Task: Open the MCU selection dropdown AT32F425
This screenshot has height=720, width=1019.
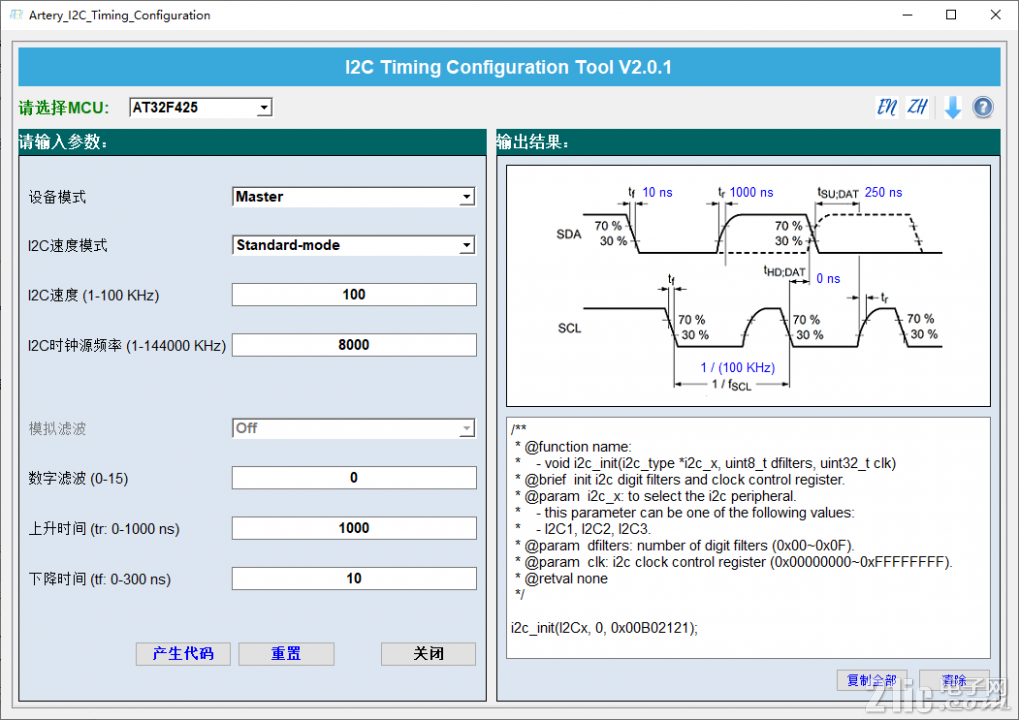Action: point(201,107)
